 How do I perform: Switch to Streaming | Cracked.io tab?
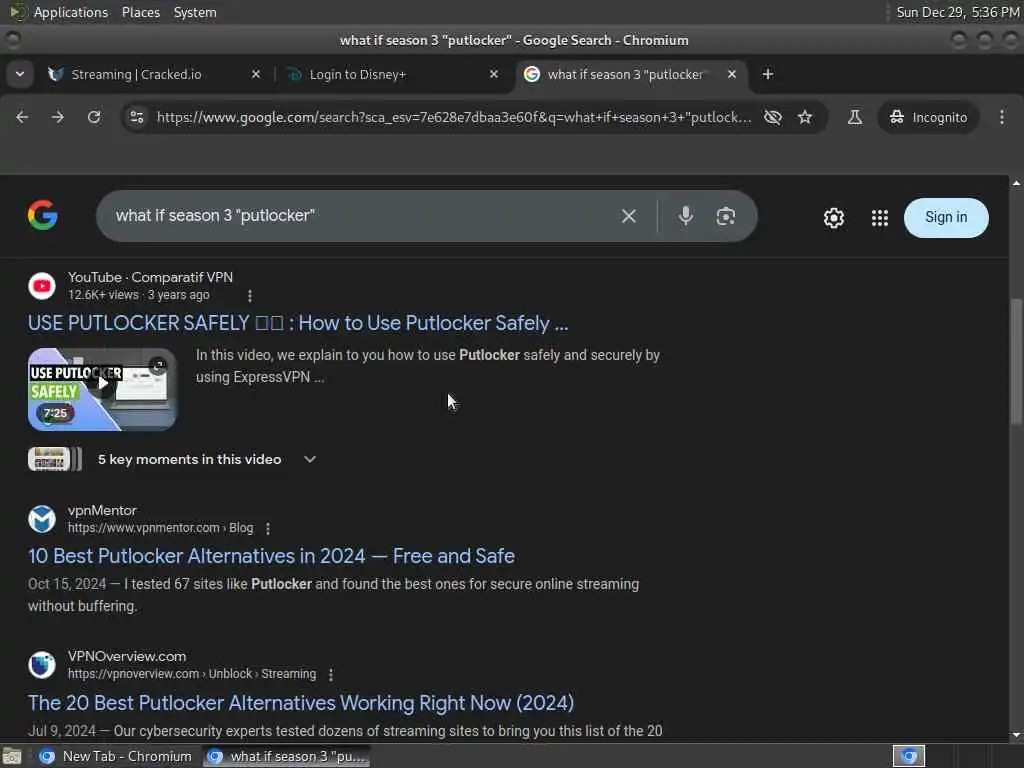click(136, 74)
